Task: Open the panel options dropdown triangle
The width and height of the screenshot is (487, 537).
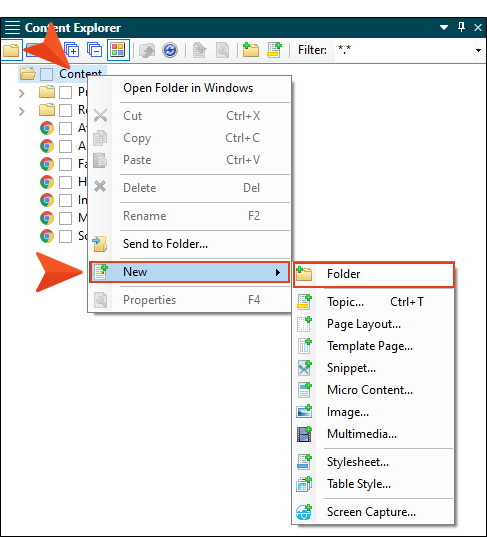Action: (x=444, y=27)
